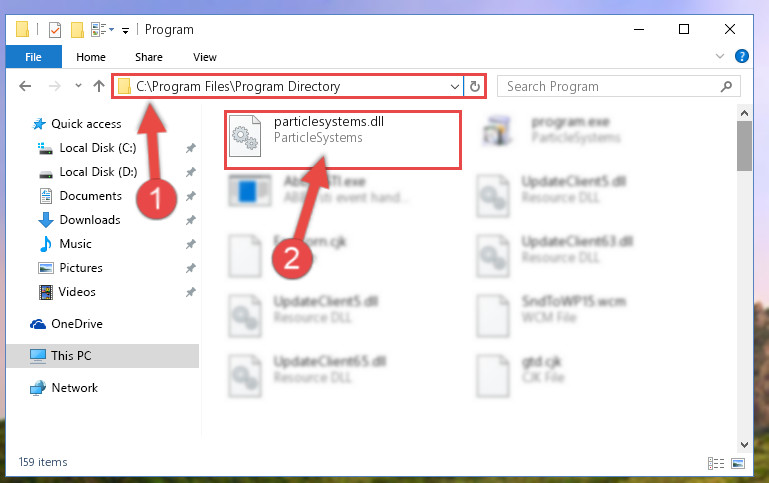Screen dimensions: 769x483
Task: Open the File menu
Action: (33, 57)
